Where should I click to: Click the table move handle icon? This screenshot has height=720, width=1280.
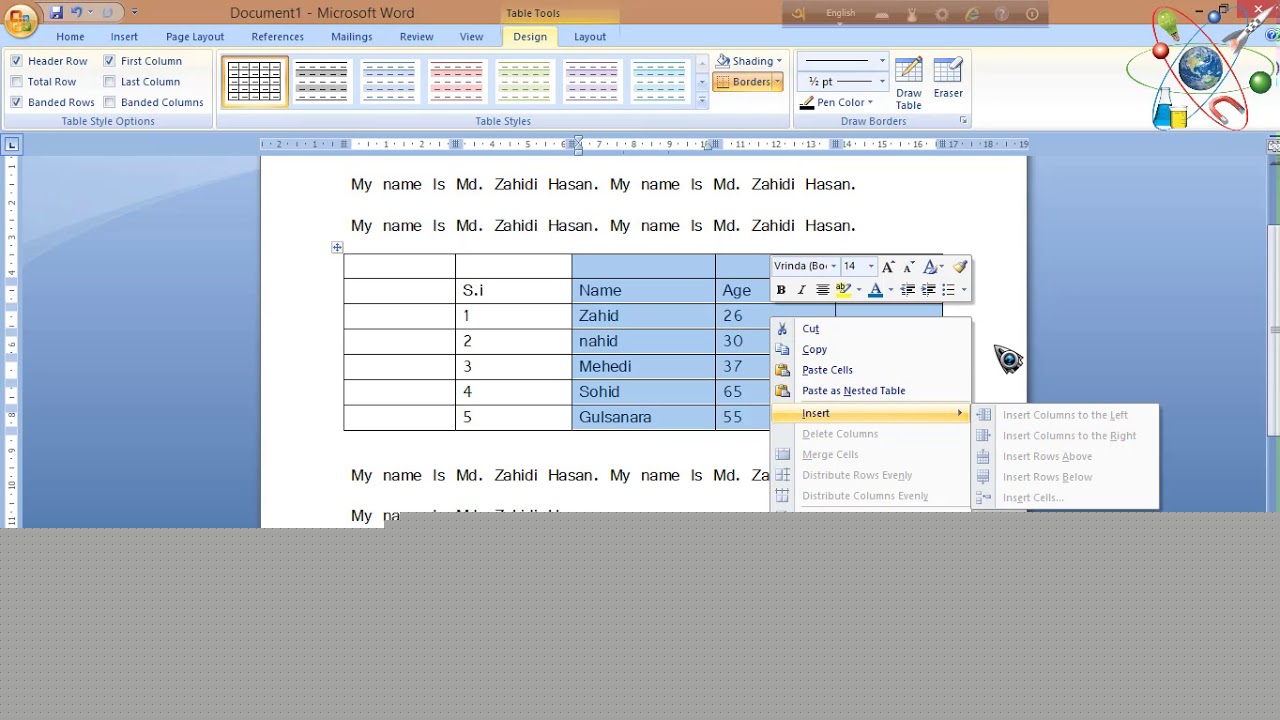tap(337, 247)
